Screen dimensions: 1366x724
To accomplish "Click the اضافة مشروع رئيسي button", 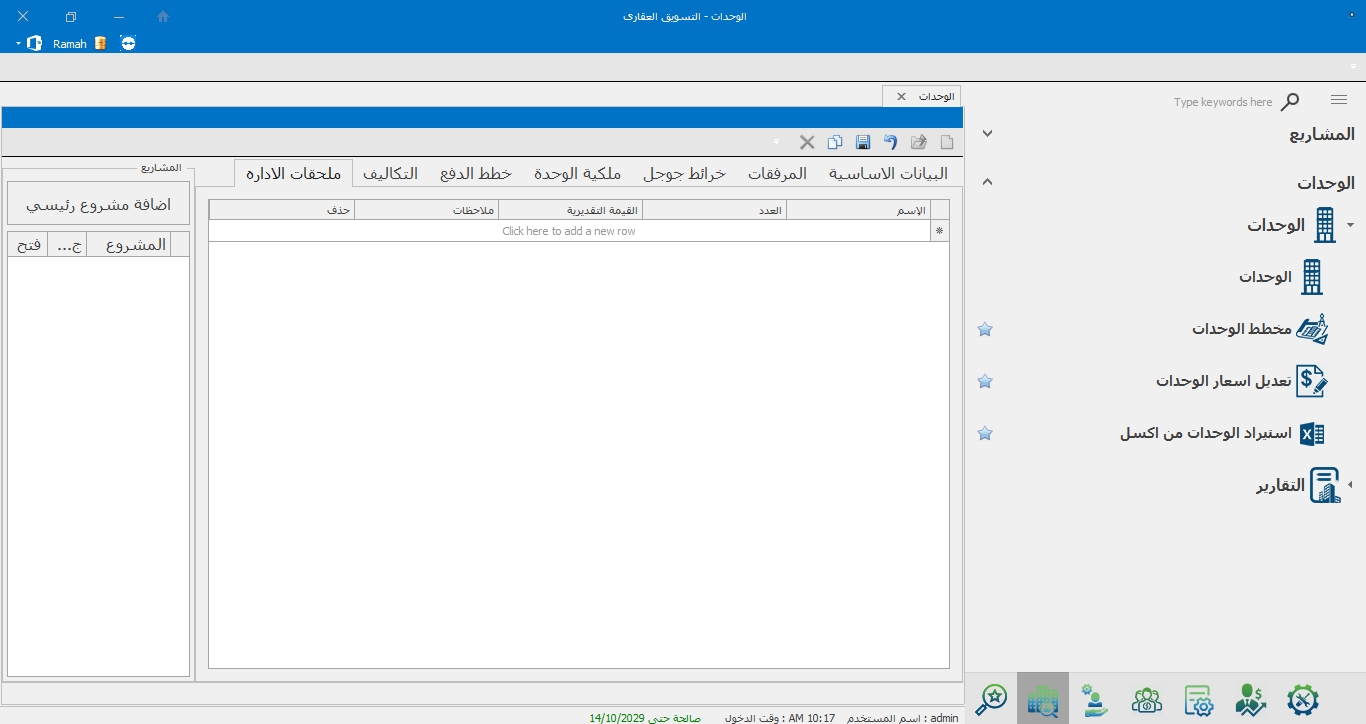I will coord(98,204).
